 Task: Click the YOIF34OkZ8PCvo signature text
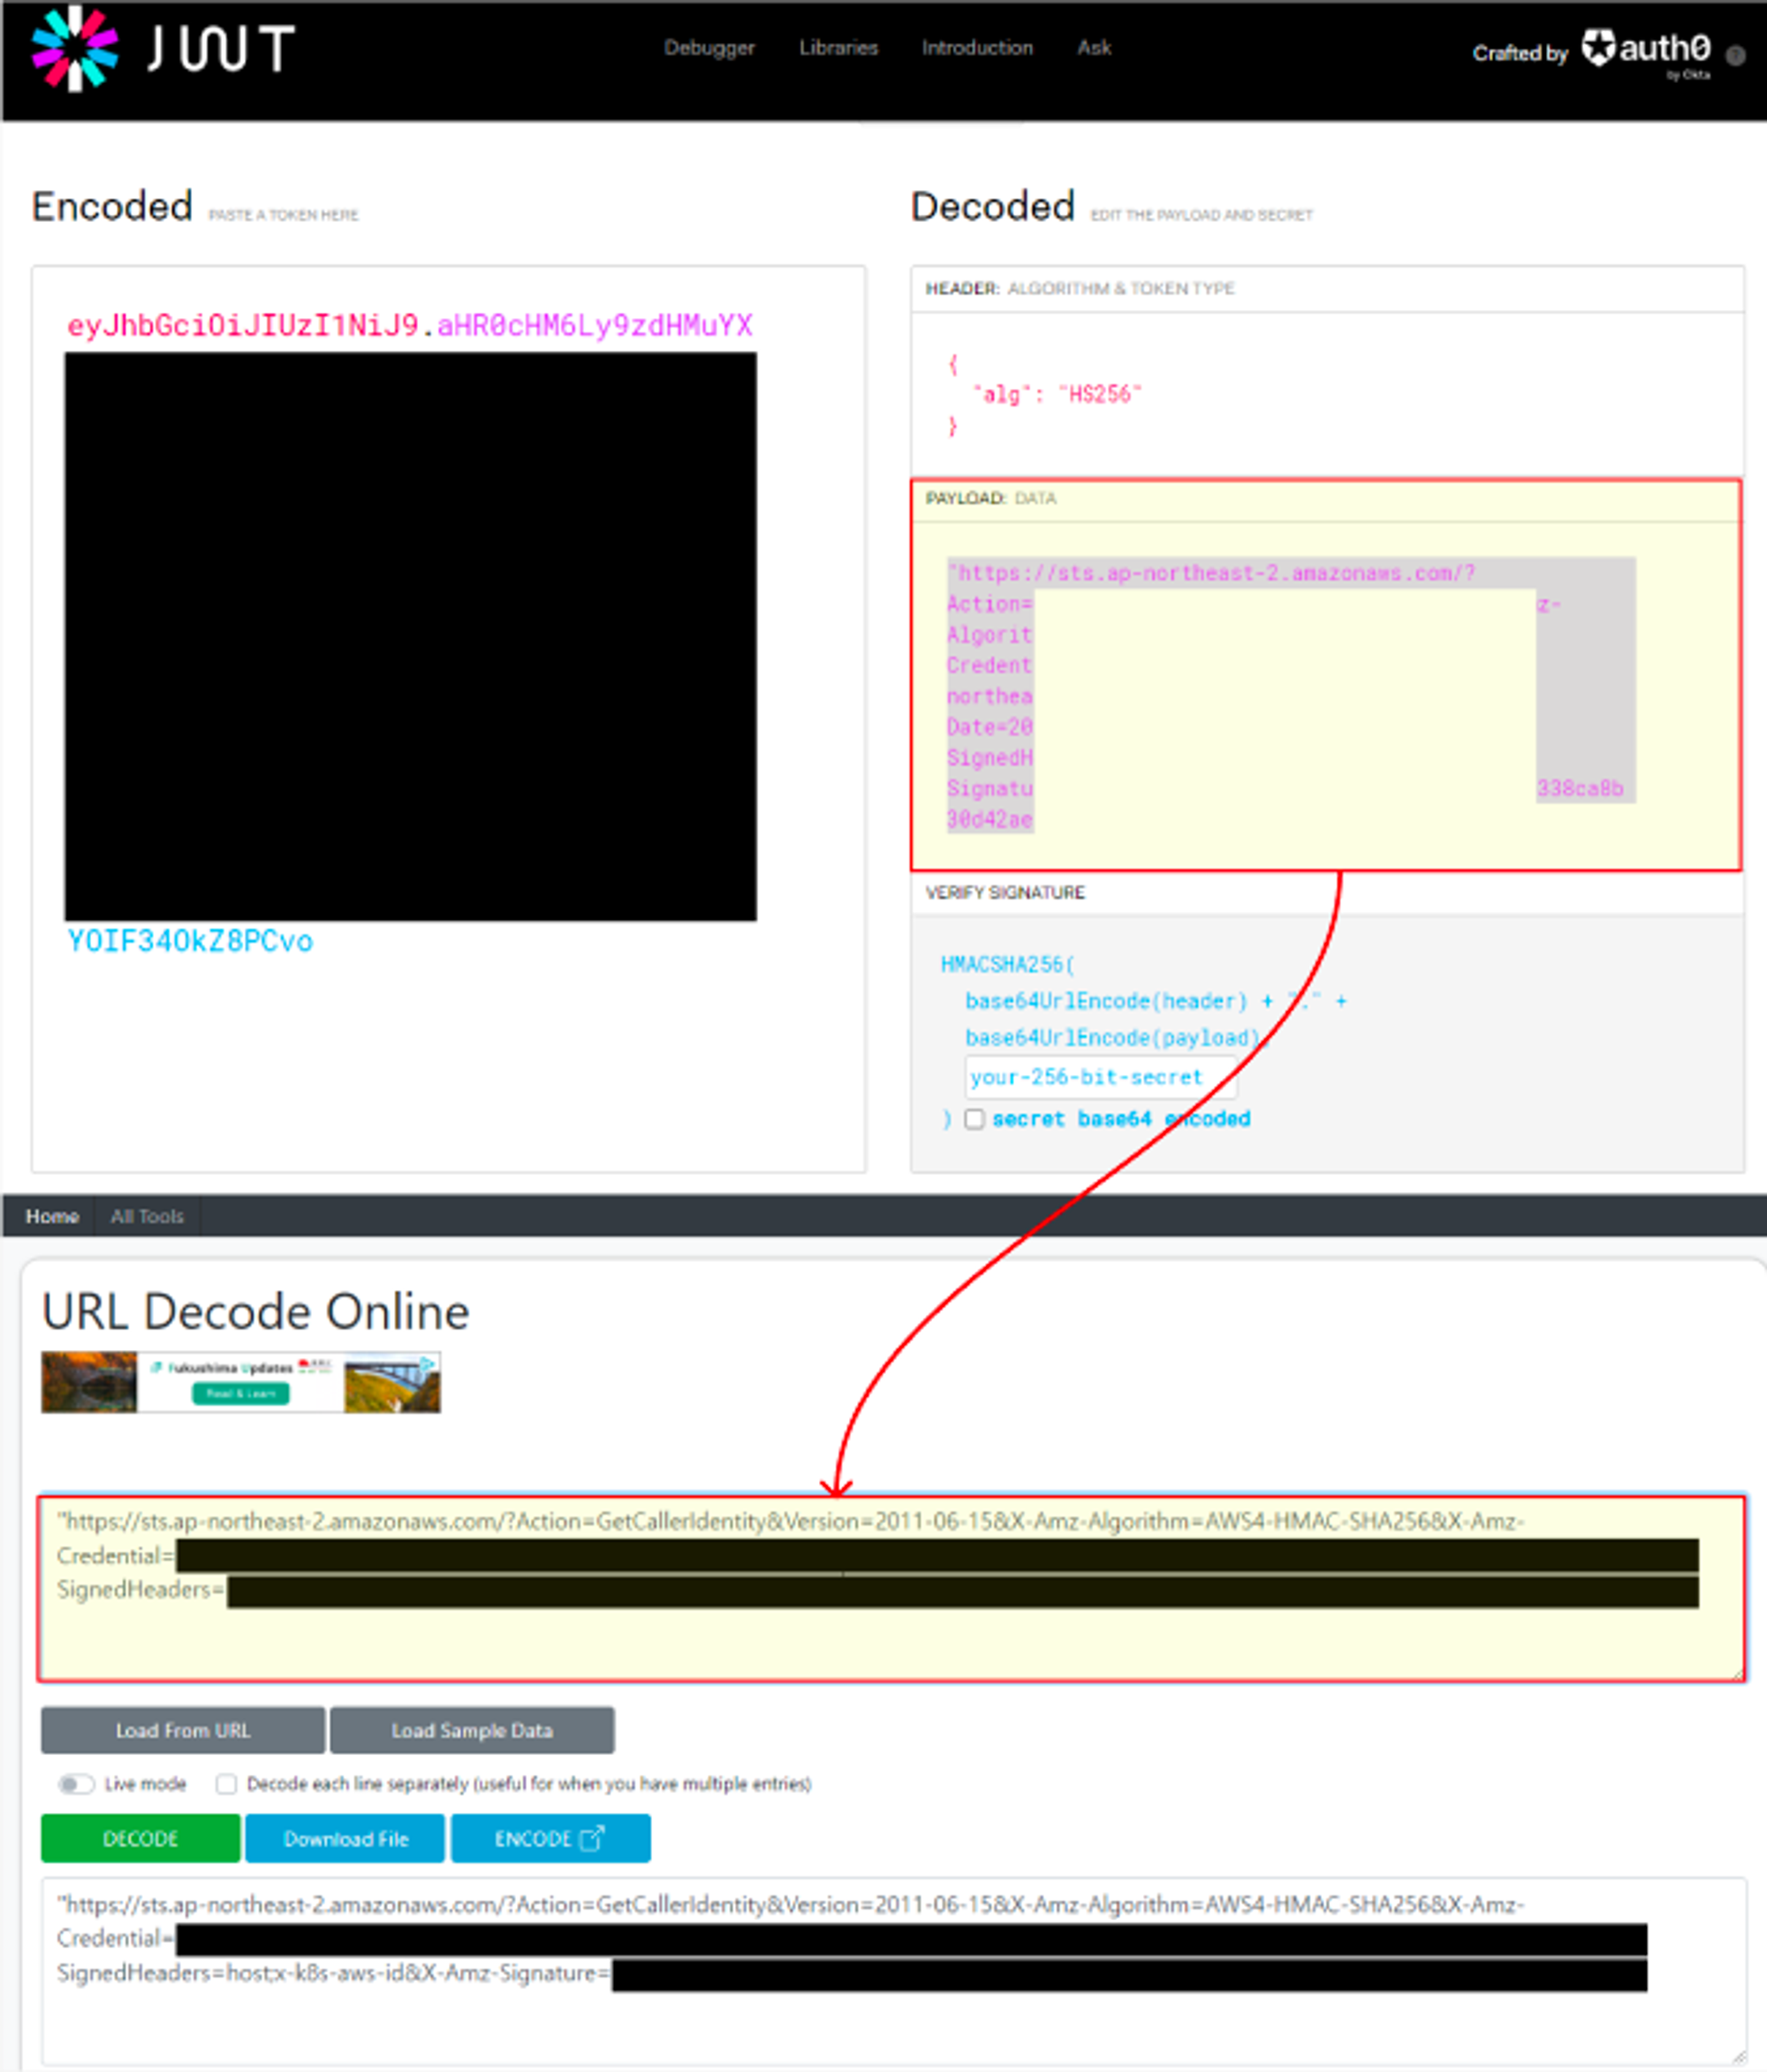coord(190,941)
